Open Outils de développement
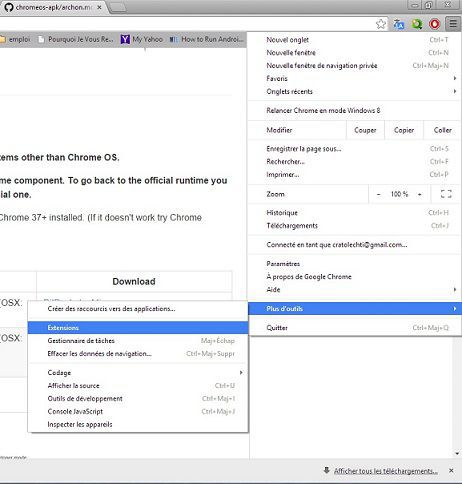 click(138, 399)
